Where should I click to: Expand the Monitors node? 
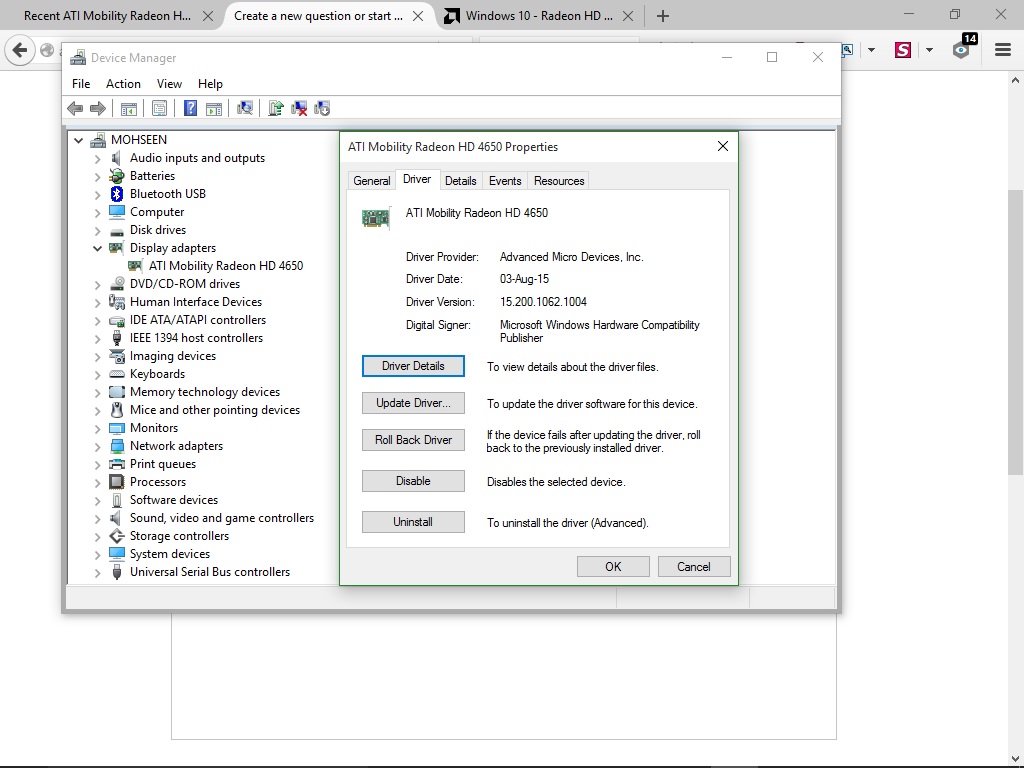pos(97,428)
